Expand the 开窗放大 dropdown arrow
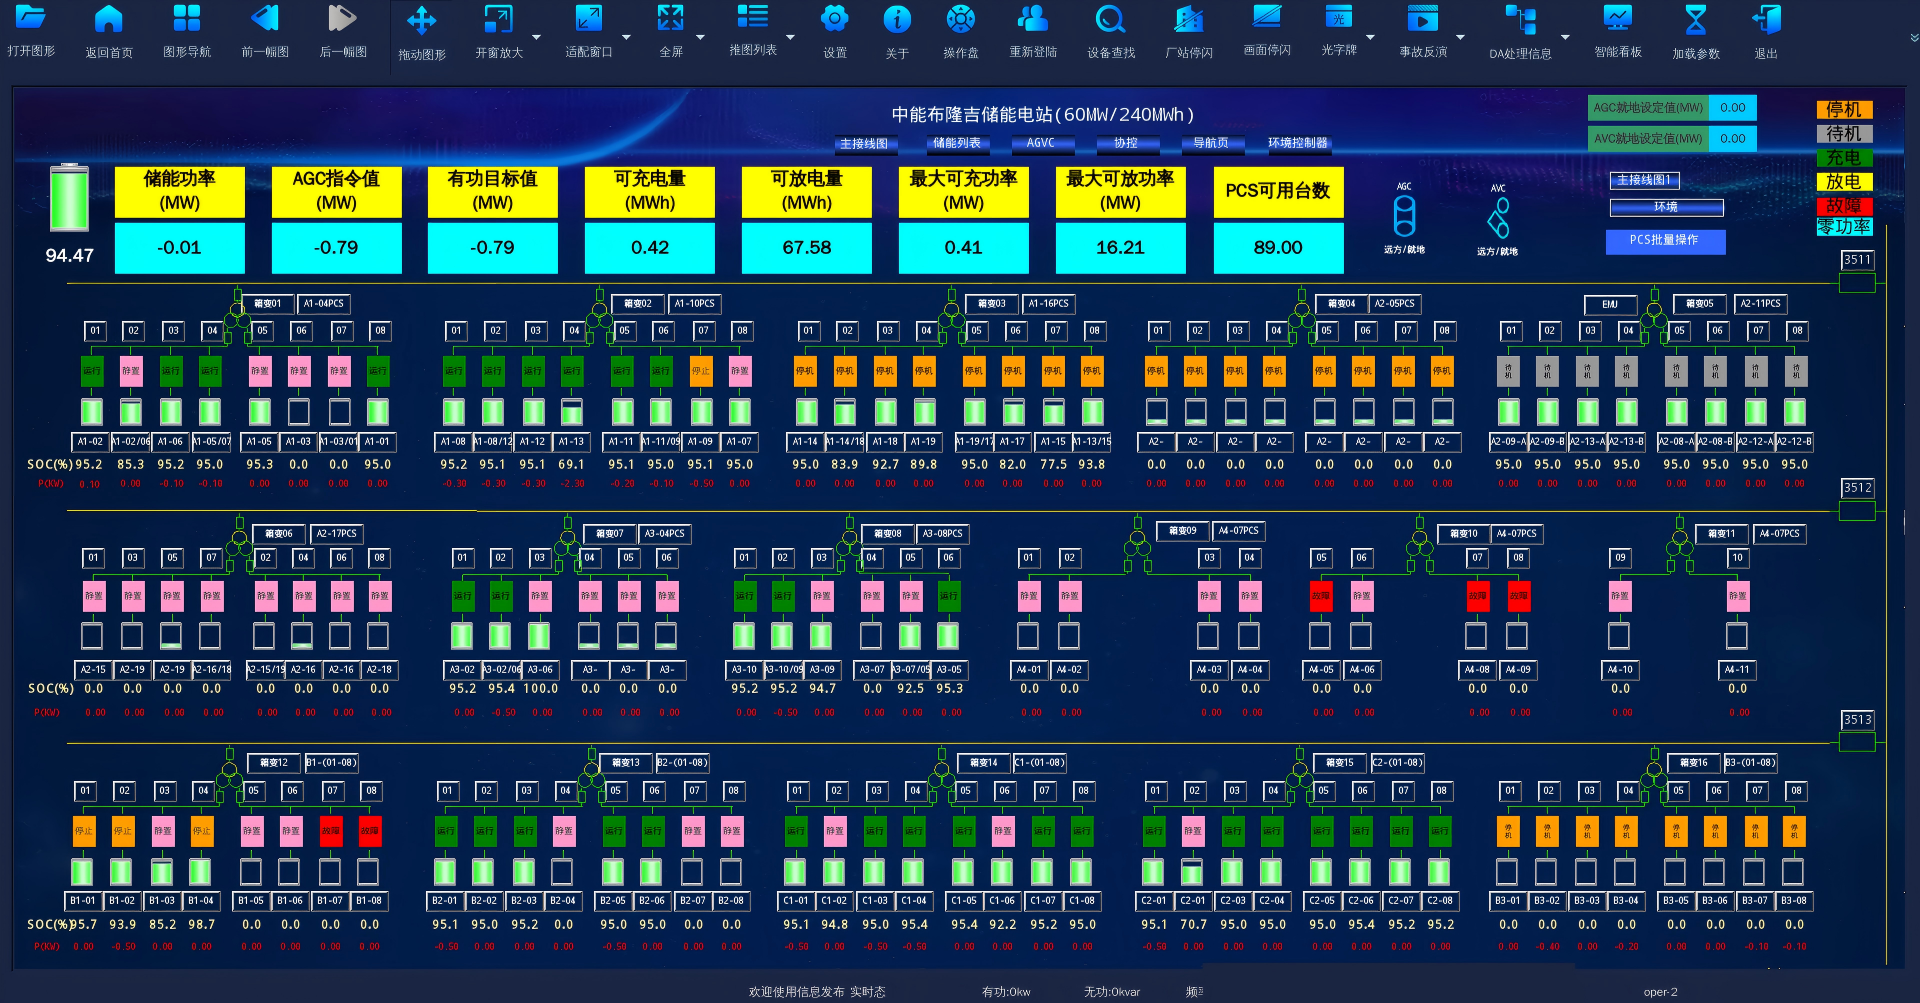1920x1003 pixels. pyautogui.click(x=536, y=38)
